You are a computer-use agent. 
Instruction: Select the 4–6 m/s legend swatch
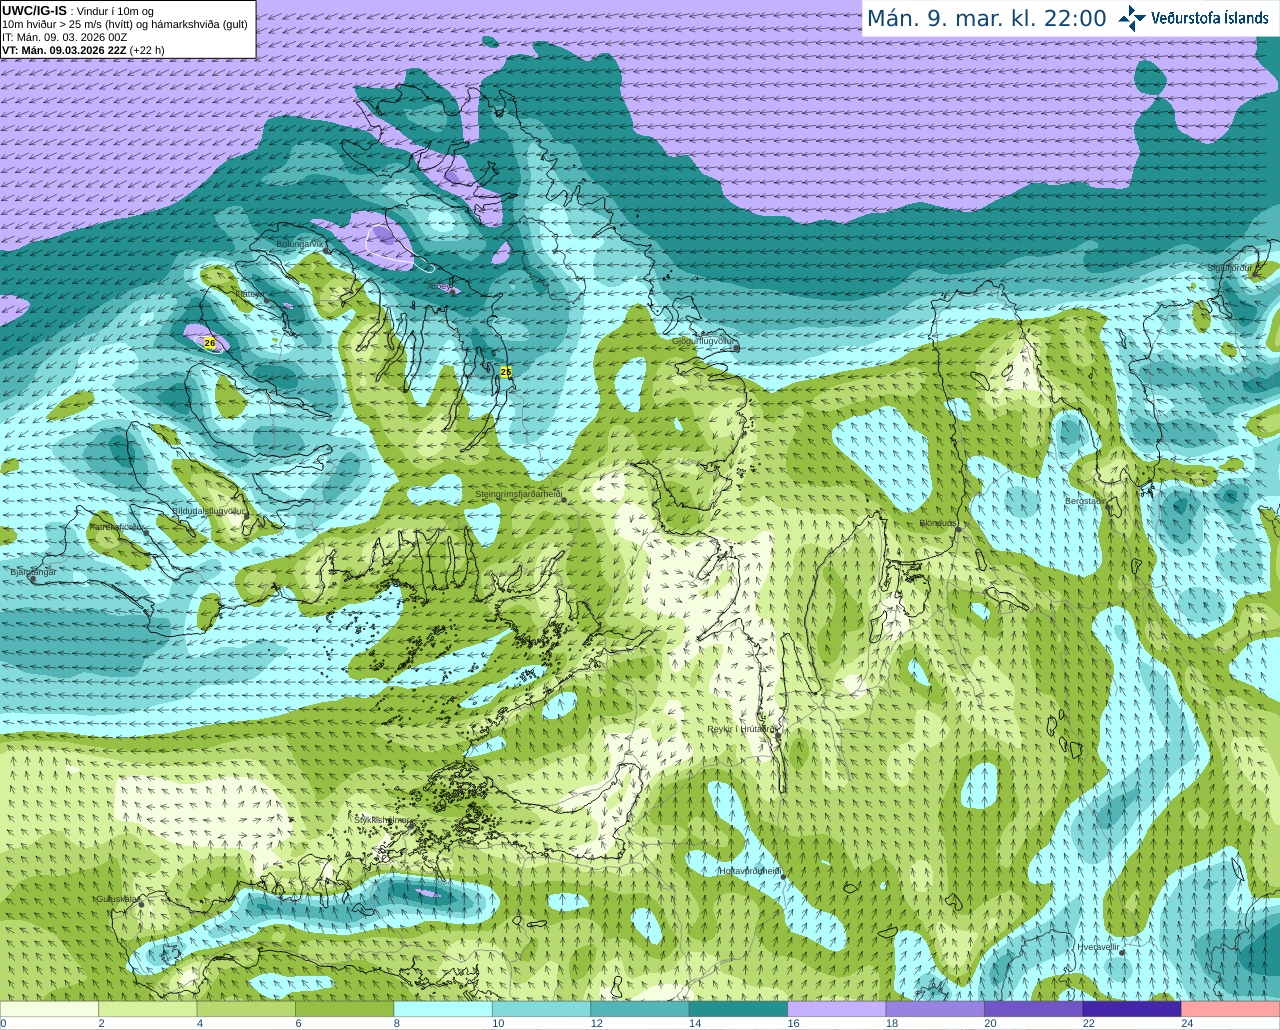tap(246, 1009)
